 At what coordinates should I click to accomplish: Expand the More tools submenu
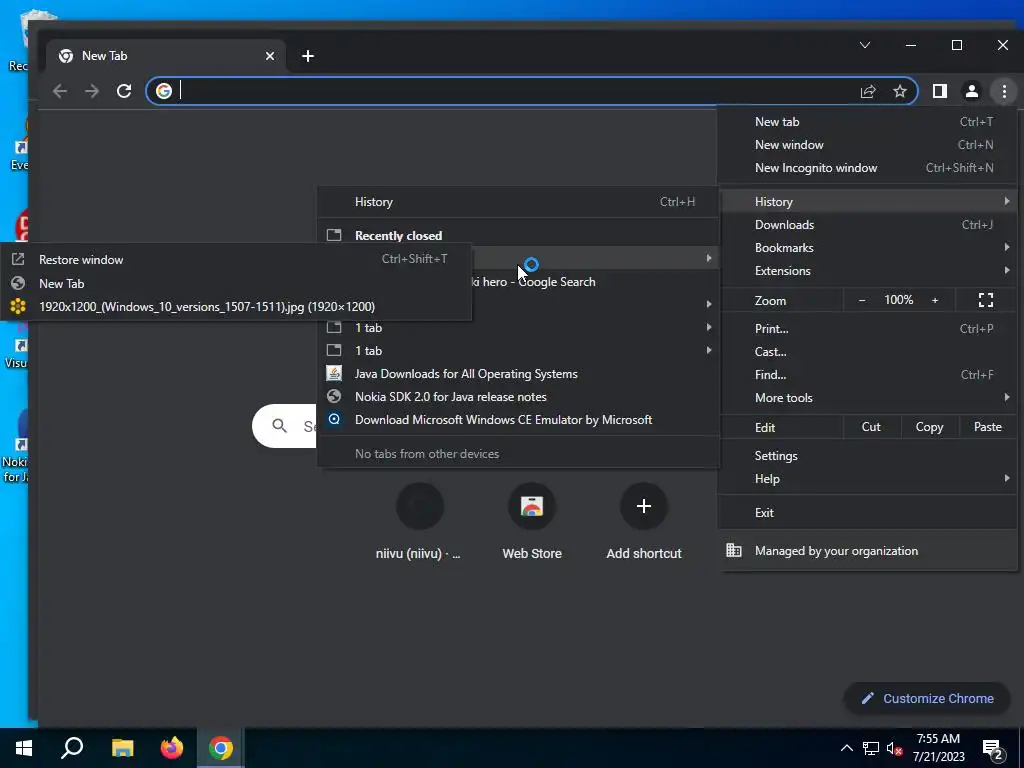867,398
